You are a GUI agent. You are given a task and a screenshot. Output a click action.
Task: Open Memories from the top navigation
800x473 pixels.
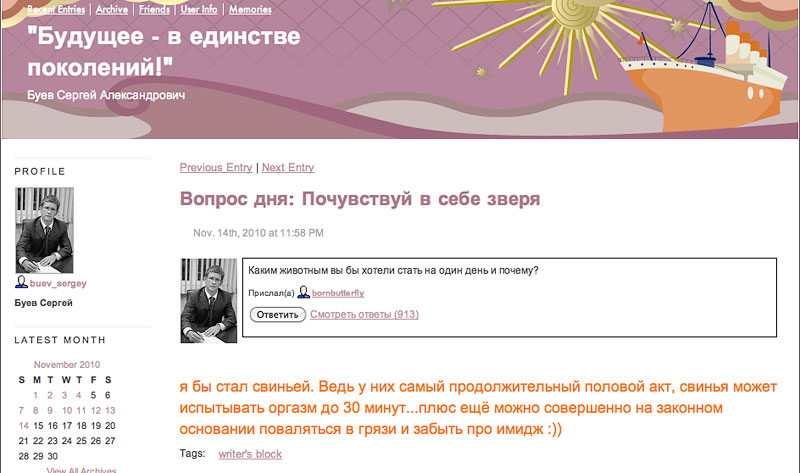pyautogui.click(x=250, y=10)
